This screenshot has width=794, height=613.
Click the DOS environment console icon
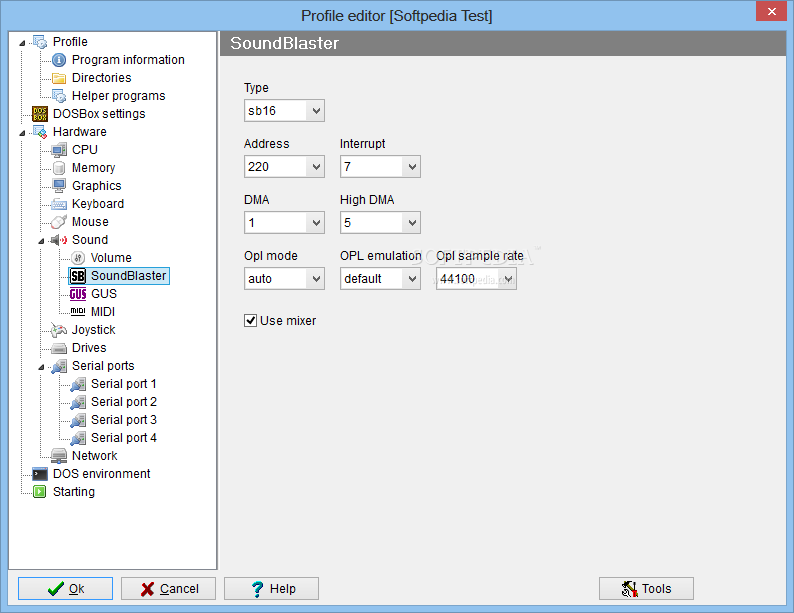[40, 474]
